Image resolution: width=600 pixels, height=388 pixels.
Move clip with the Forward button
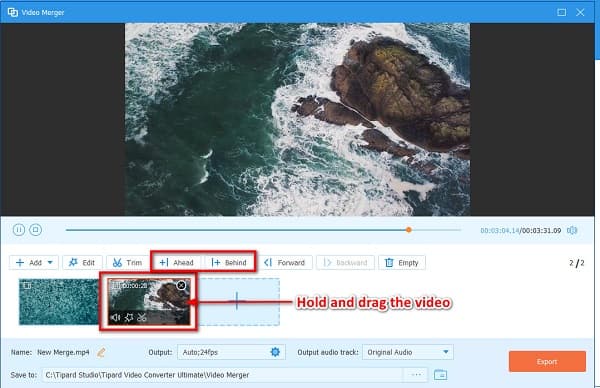[285, 262]
